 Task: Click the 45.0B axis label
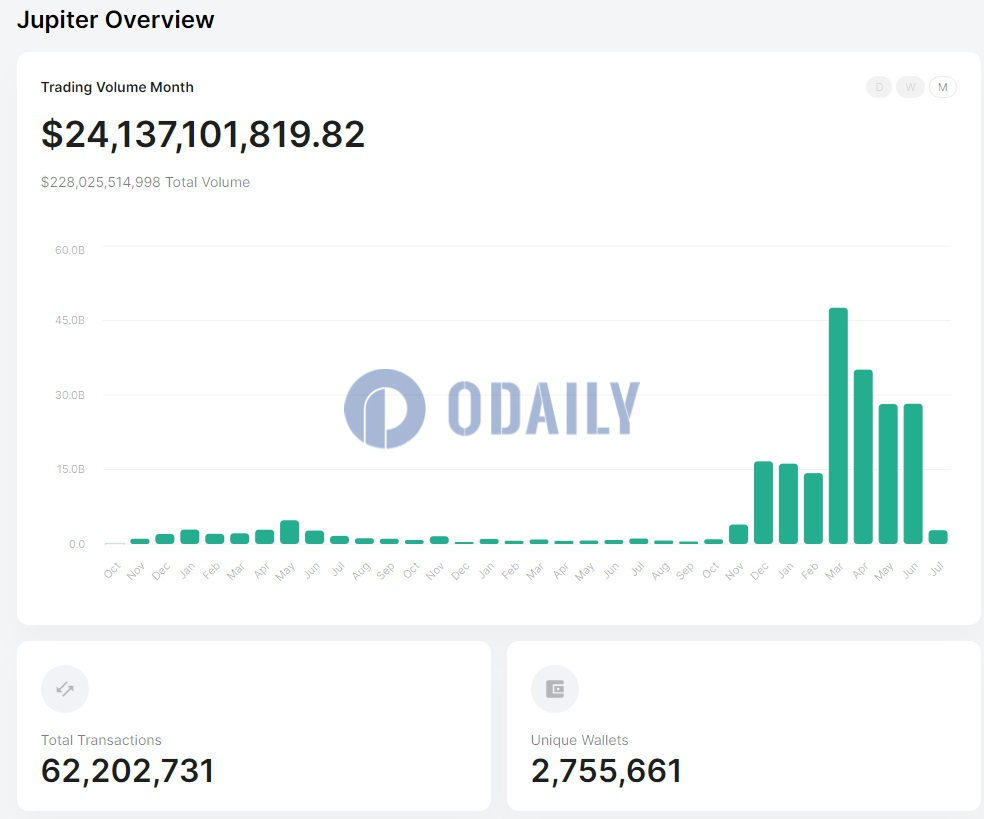pyautogui.click(x=70, y=320)
